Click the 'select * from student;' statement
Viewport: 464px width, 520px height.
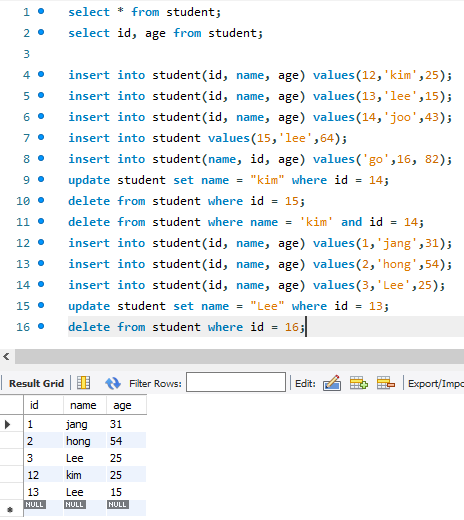click(x=144, y=12)
